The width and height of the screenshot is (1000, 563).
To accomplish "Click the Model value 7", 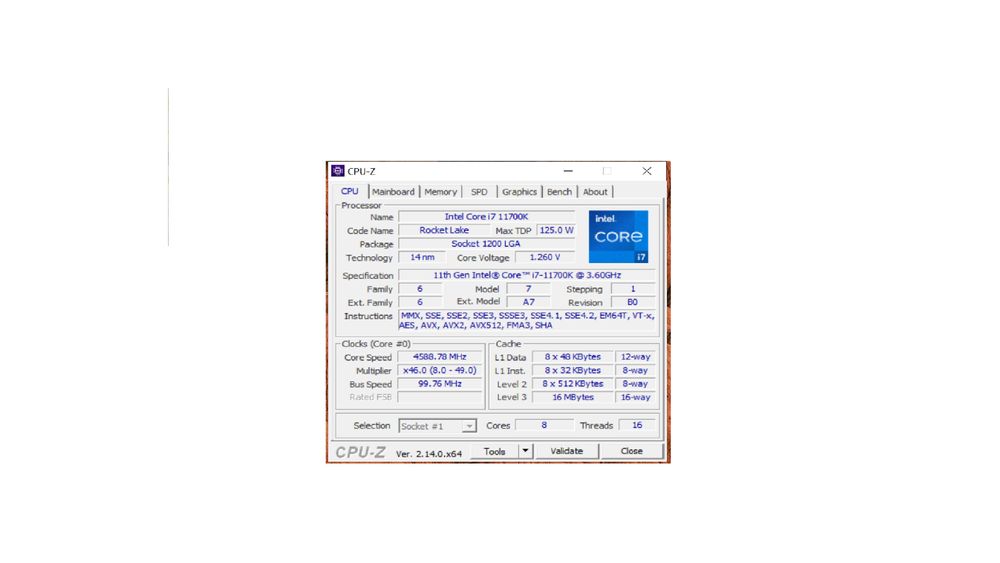I will tap(529, 289).
